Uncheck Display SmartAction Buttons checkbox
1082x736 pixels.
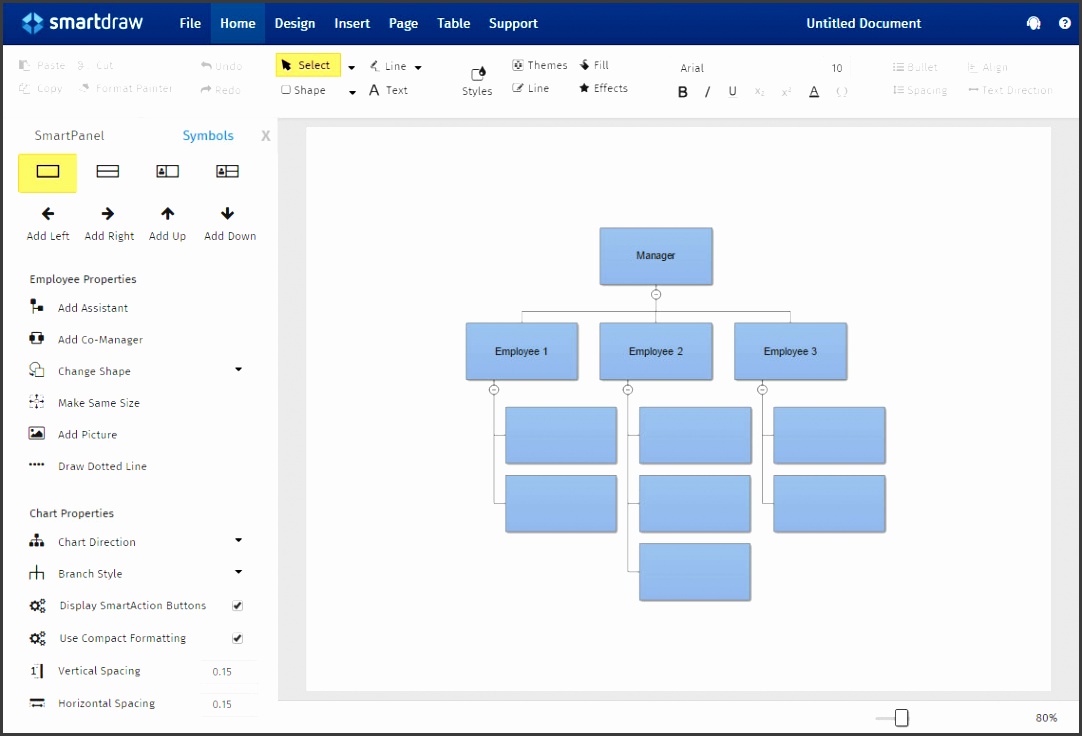coord(238,606)
